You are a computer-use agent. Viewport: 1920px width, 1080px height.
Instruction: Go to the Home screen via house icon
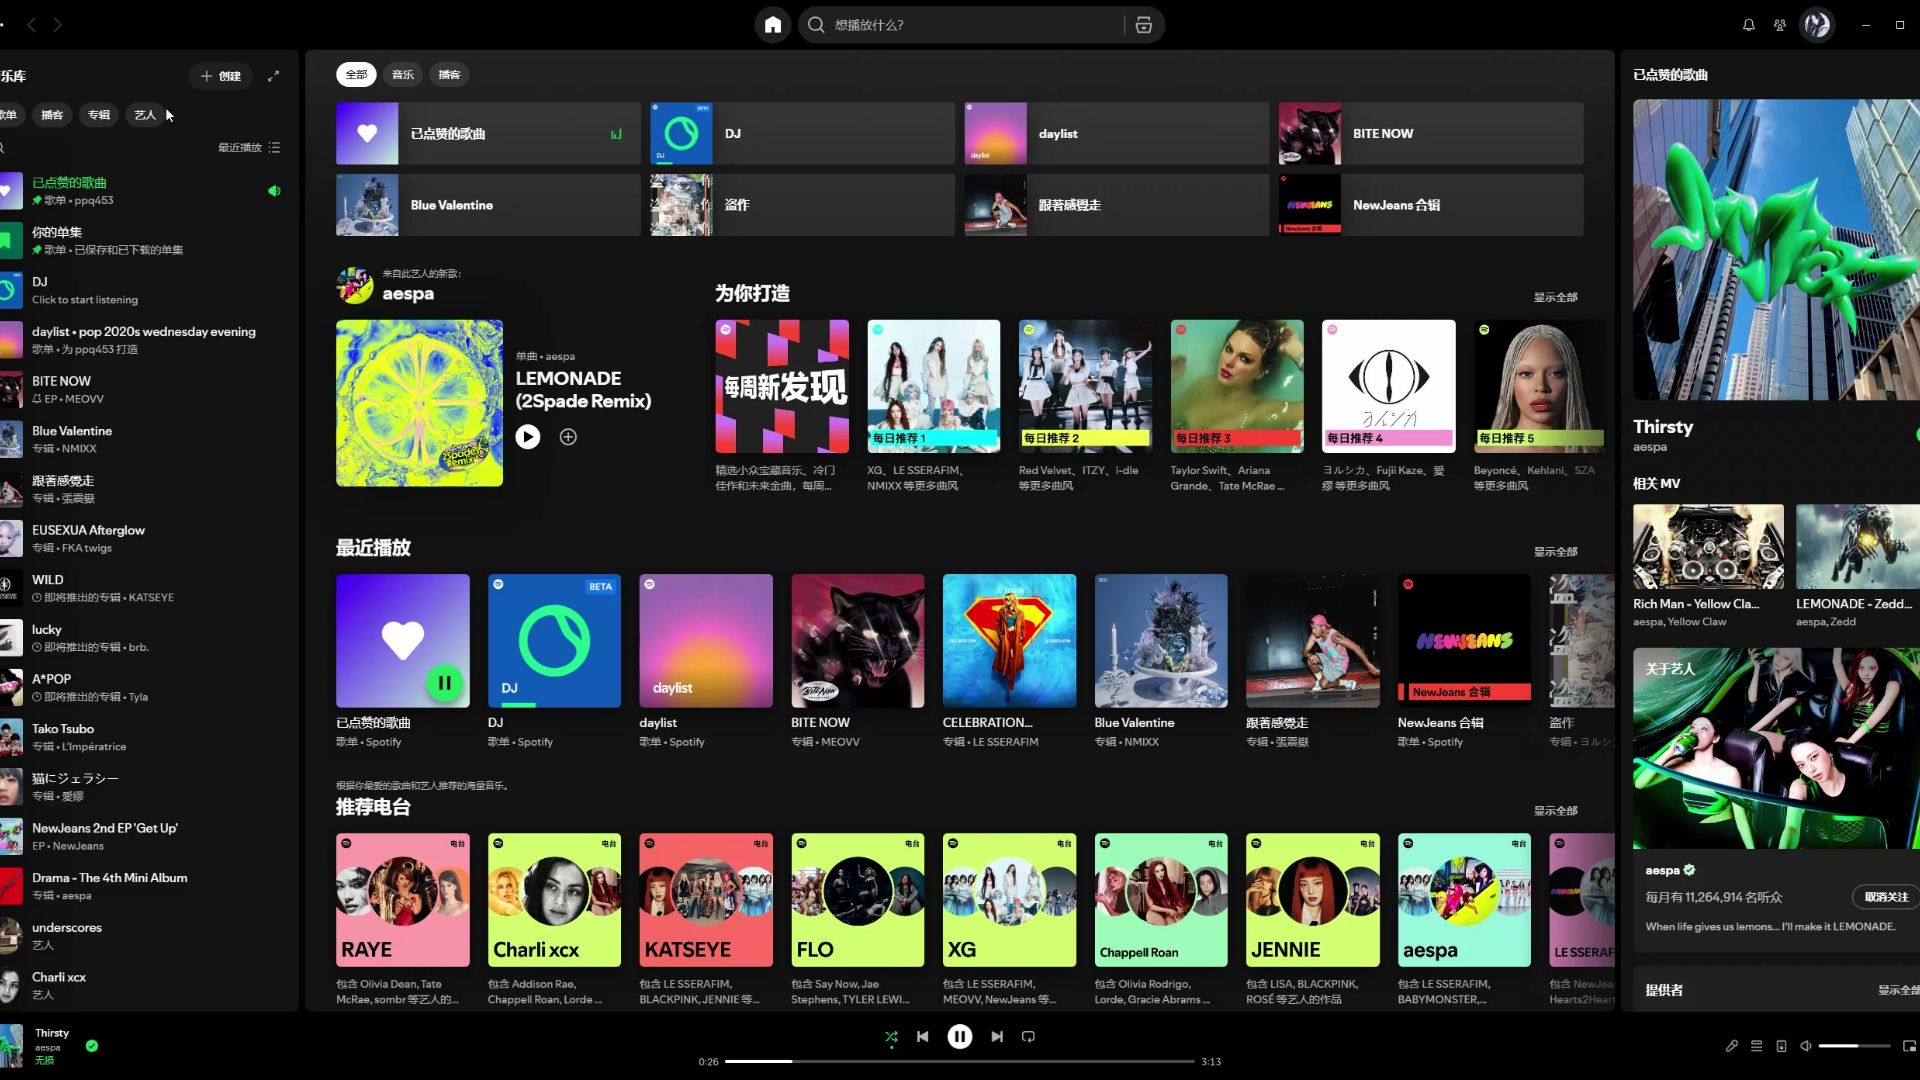point(773,25)
